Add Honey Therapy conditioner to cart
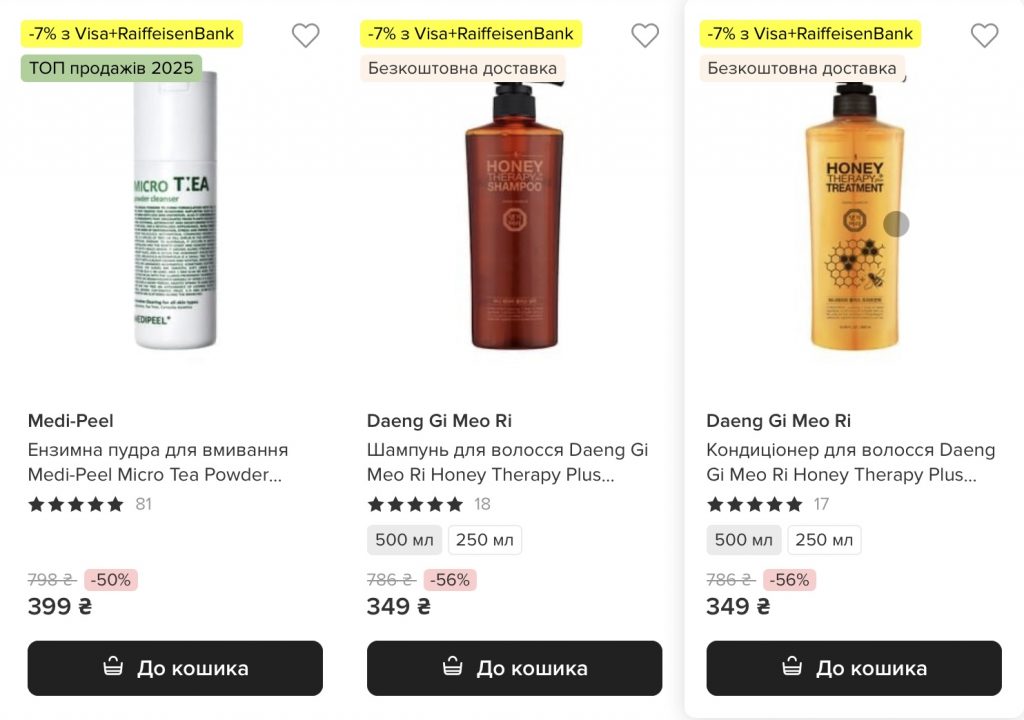This screenshot has height=720, width=1024. tap(853, 668)
